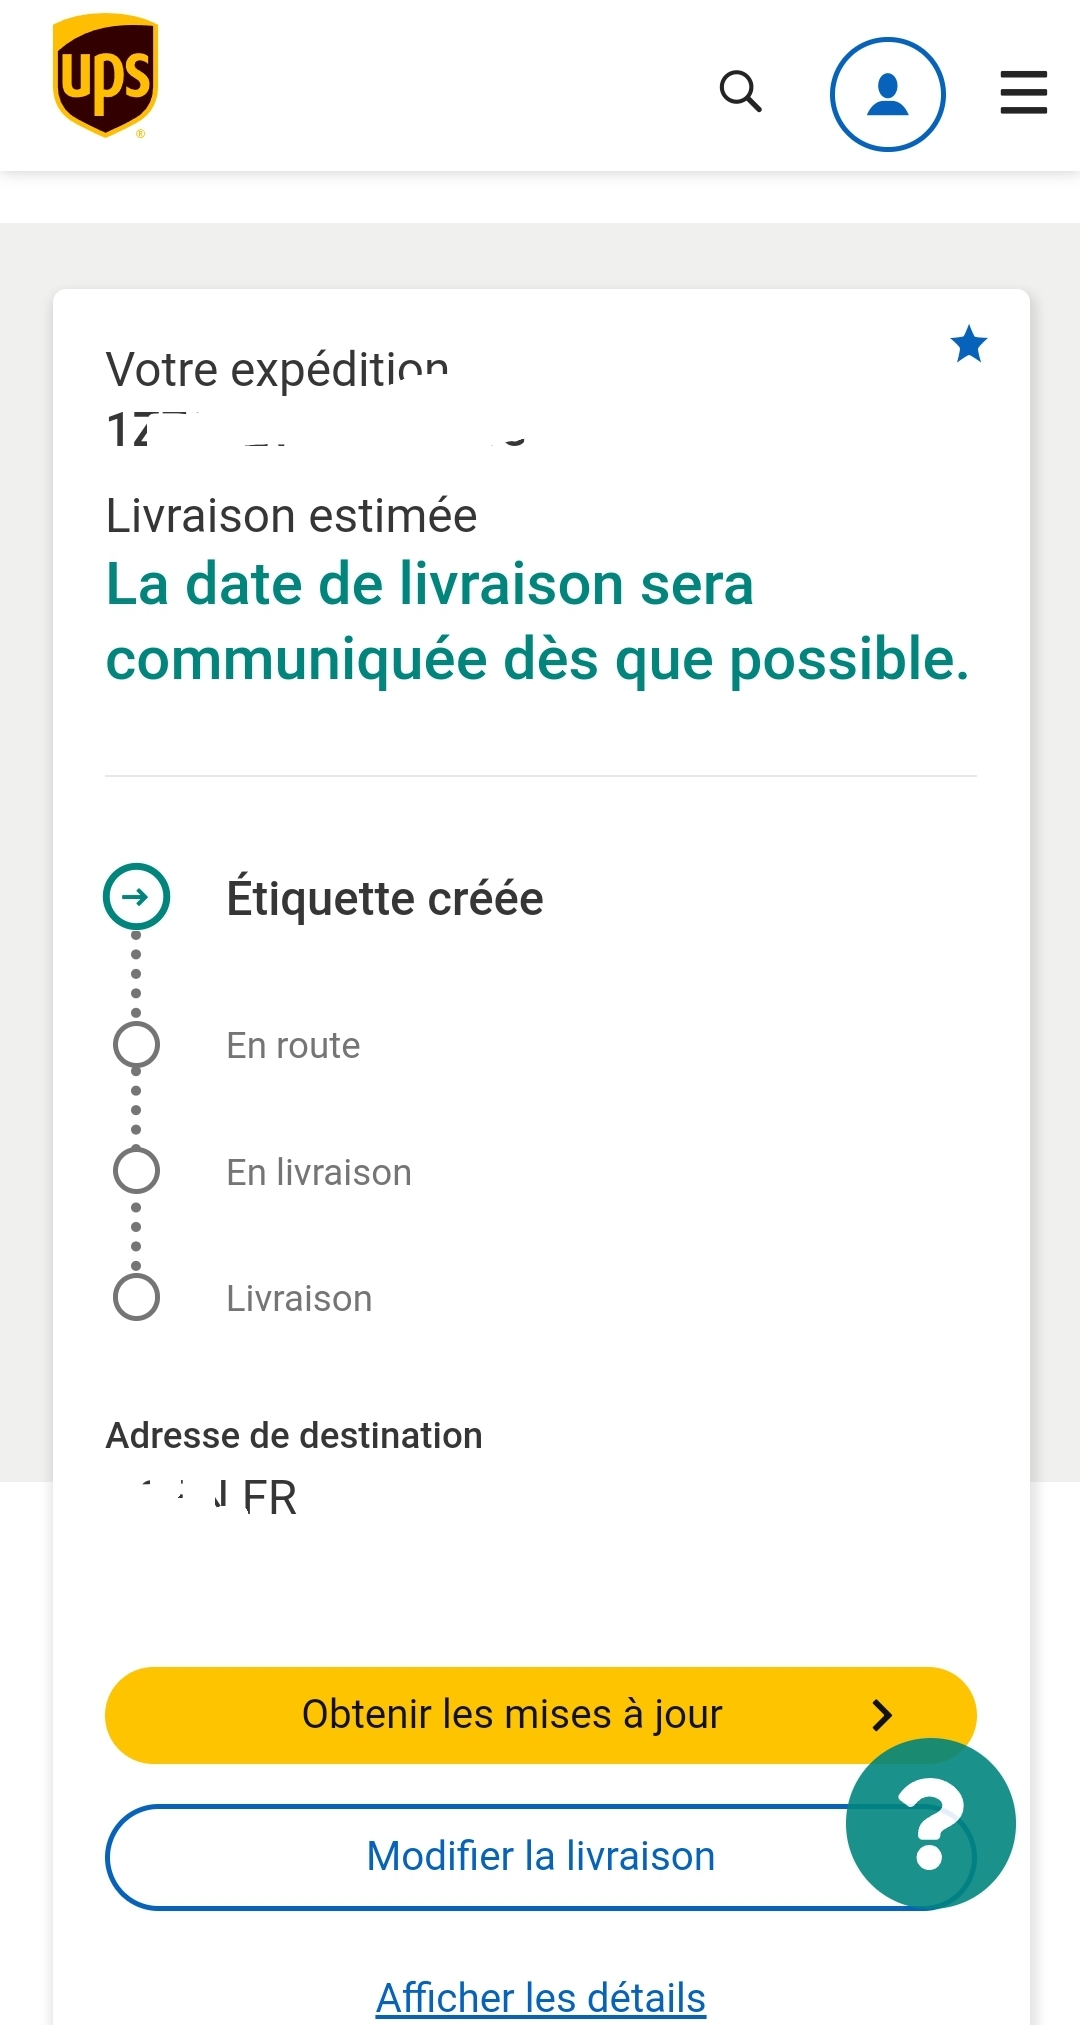Select the En livraison step circle
This screenshot has width=1080, height=2025.
(x=136, y=1171)
